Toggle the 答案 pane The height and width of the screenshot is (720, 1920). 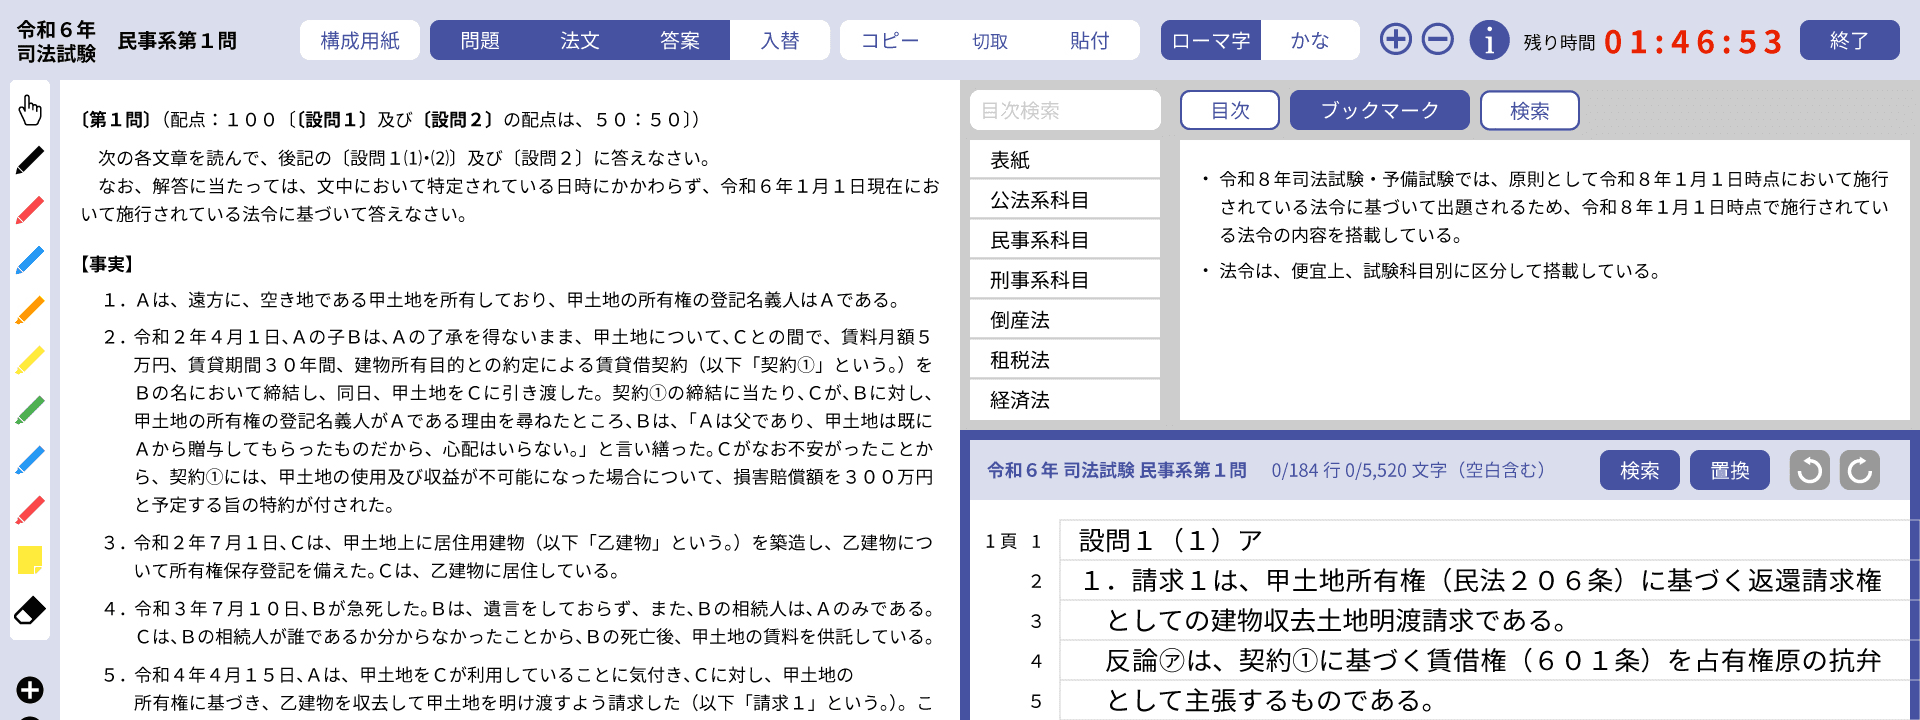click(x=680, y=40)
